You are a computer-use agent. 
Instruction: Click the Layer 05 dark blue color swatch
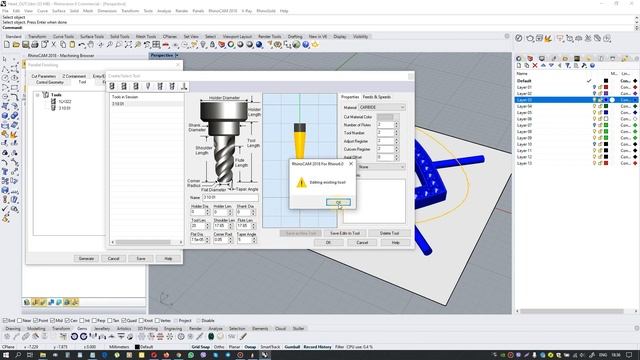click(606, 112)
